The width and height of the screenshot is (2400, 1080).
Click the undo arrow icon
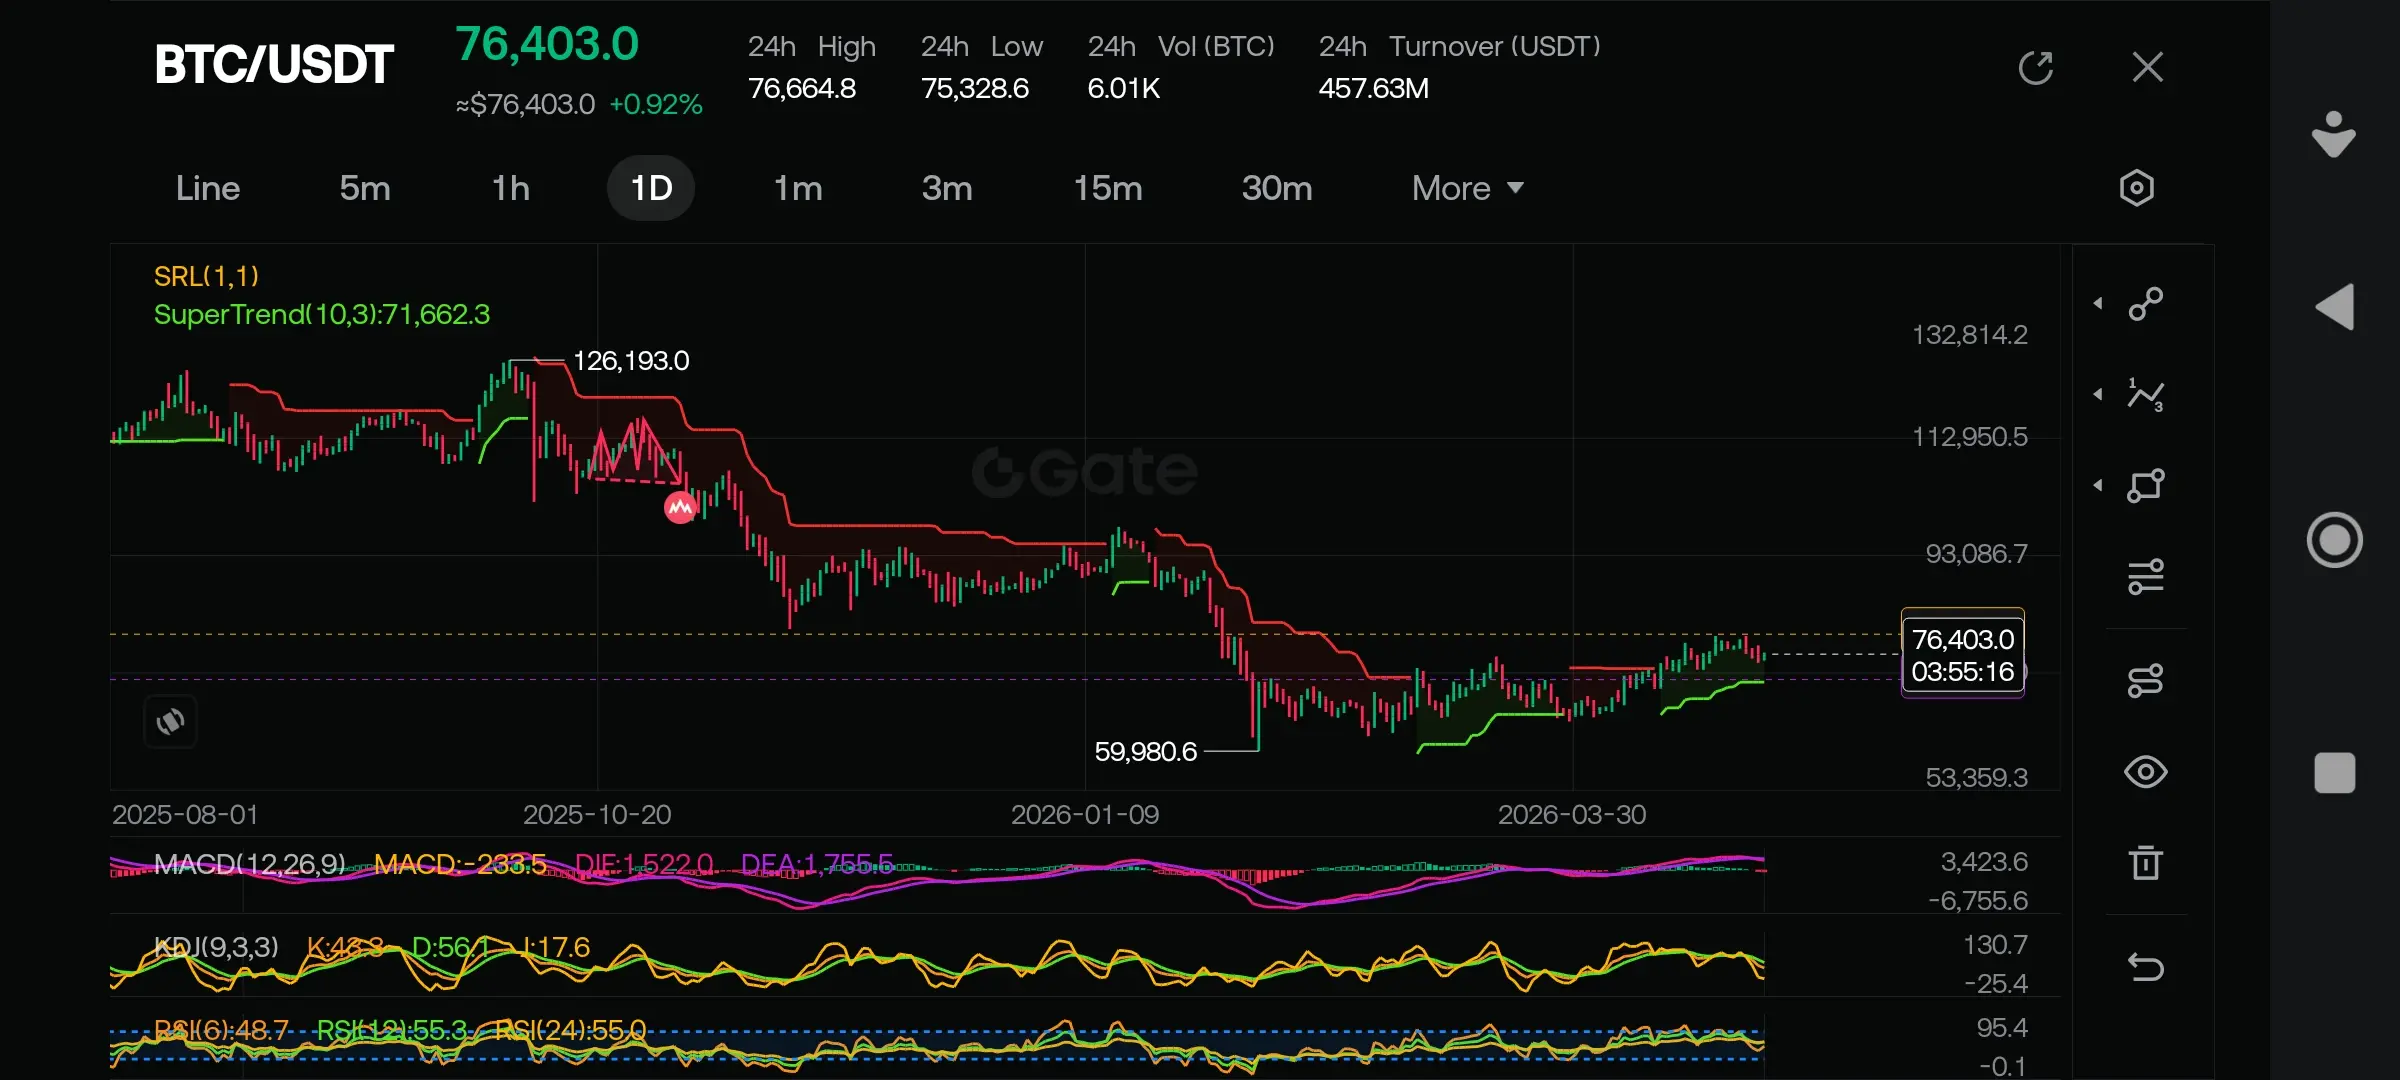click(x=2145, y=967)
